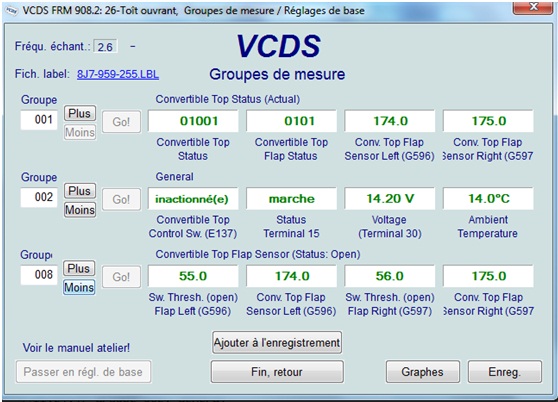The image size is (558, 402).
Task: Click the Enreg. logging button
Action: (505, 372)
